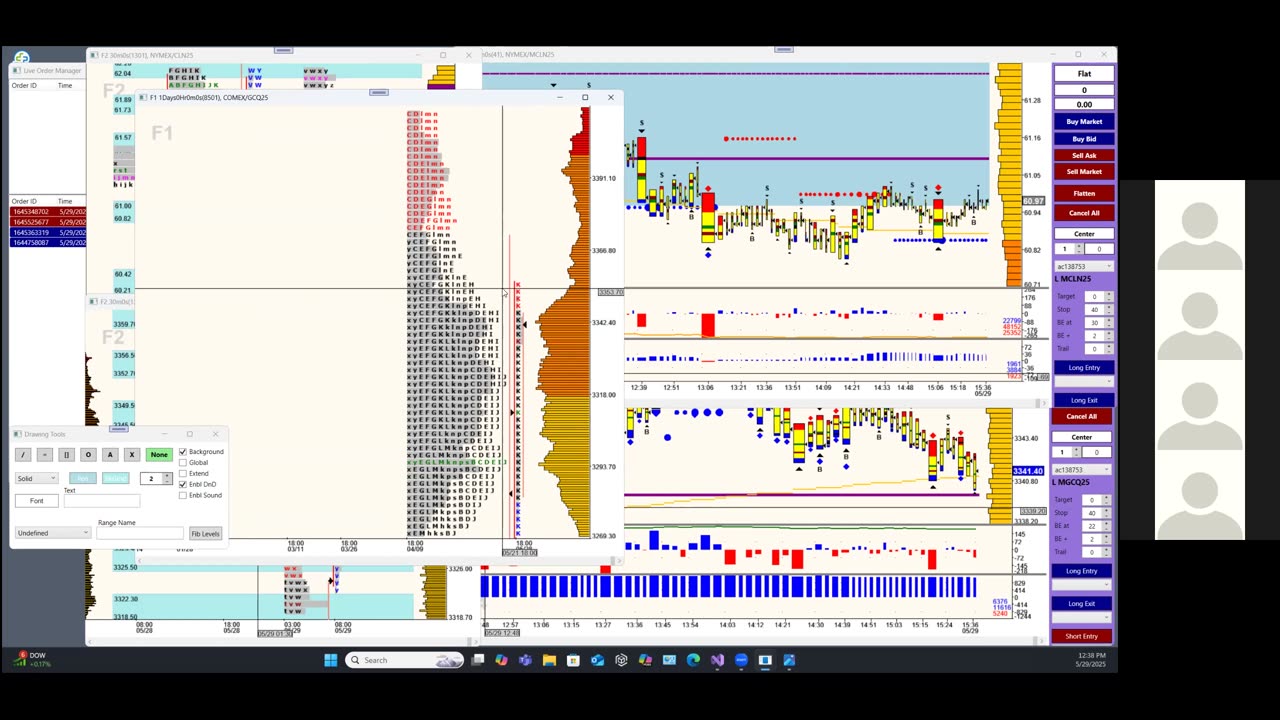1280x720 pixels.
Task: Click Long Entry in the MGCQ25 panel
Action: coord(1081,571)
